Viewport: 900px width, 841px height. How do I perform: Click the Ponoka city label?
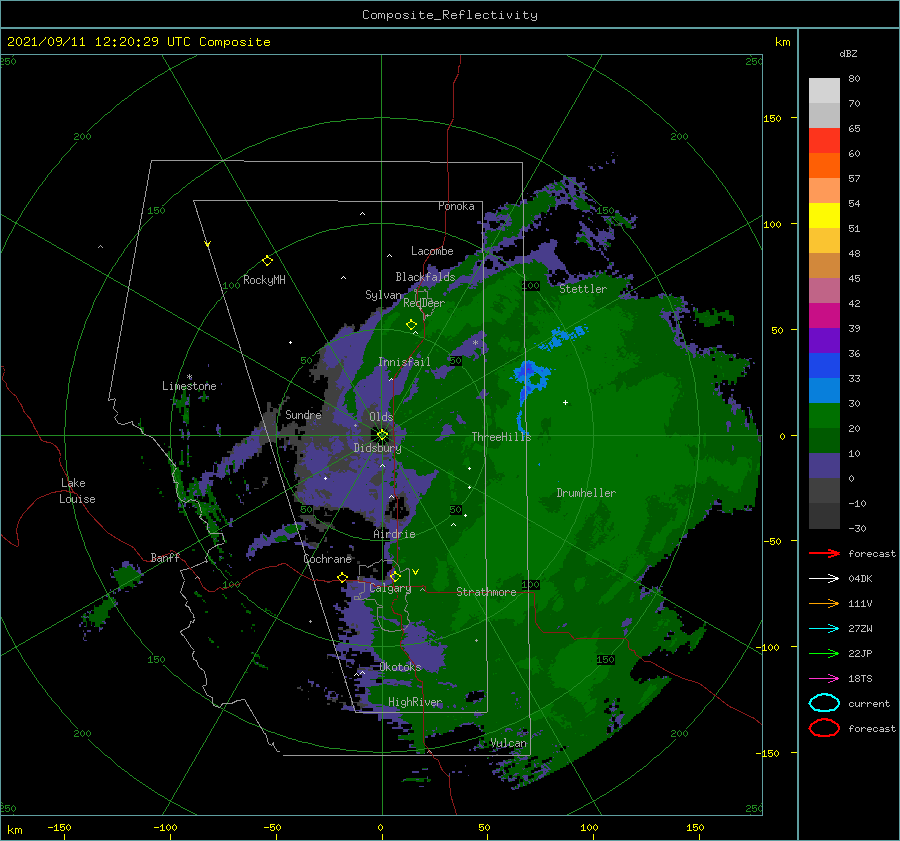[x=456, y=206]
